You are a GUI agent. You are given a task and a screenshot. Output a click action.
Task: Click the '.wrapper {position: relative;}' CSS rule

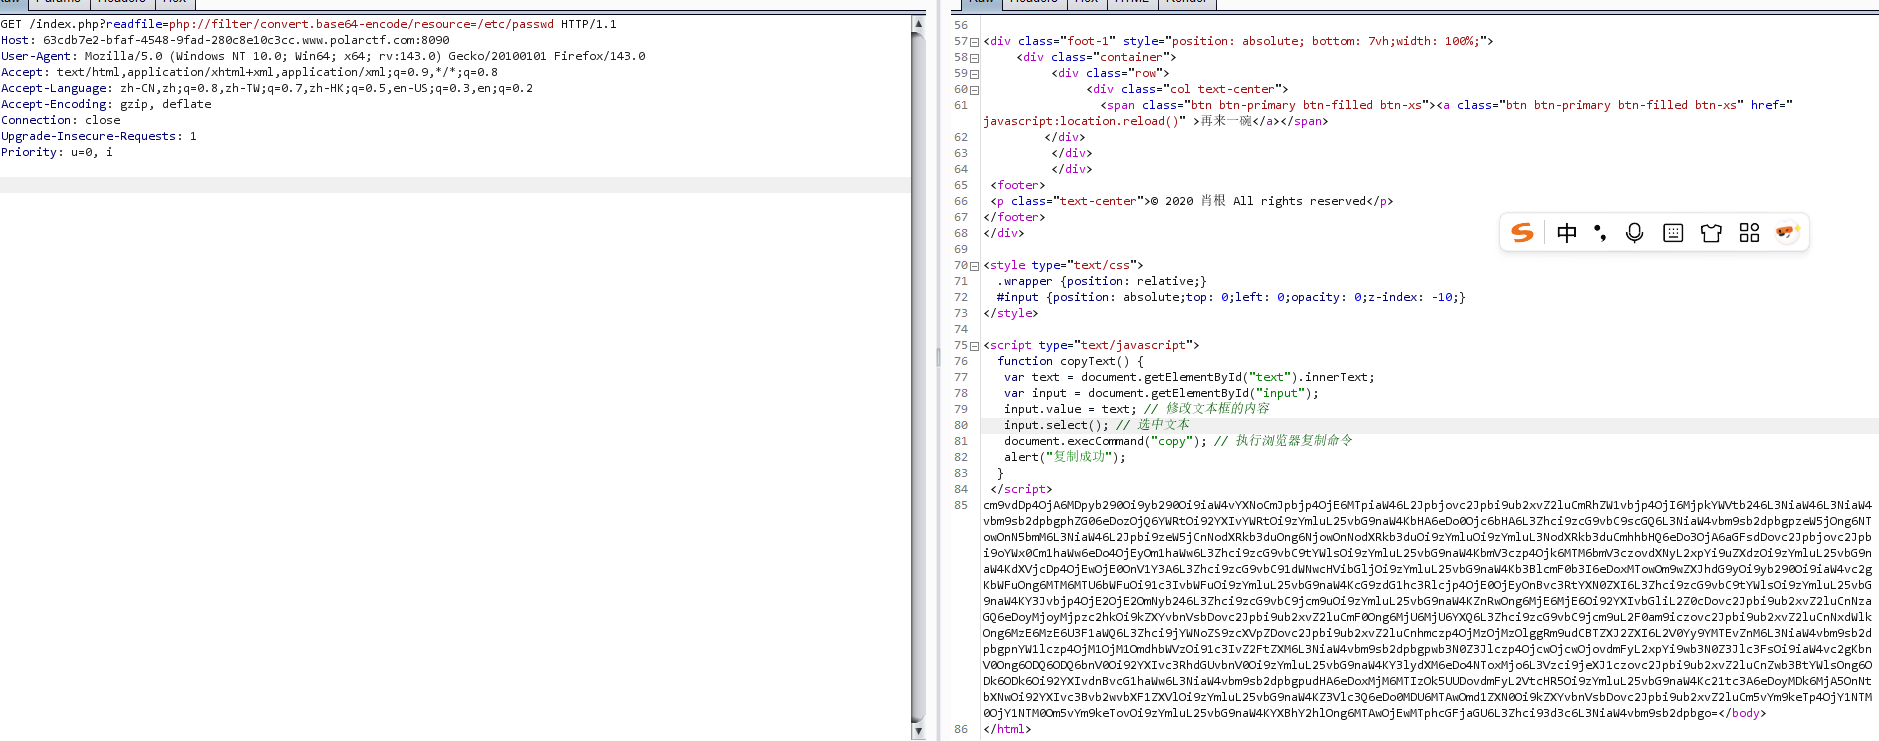coord(1102,281)
